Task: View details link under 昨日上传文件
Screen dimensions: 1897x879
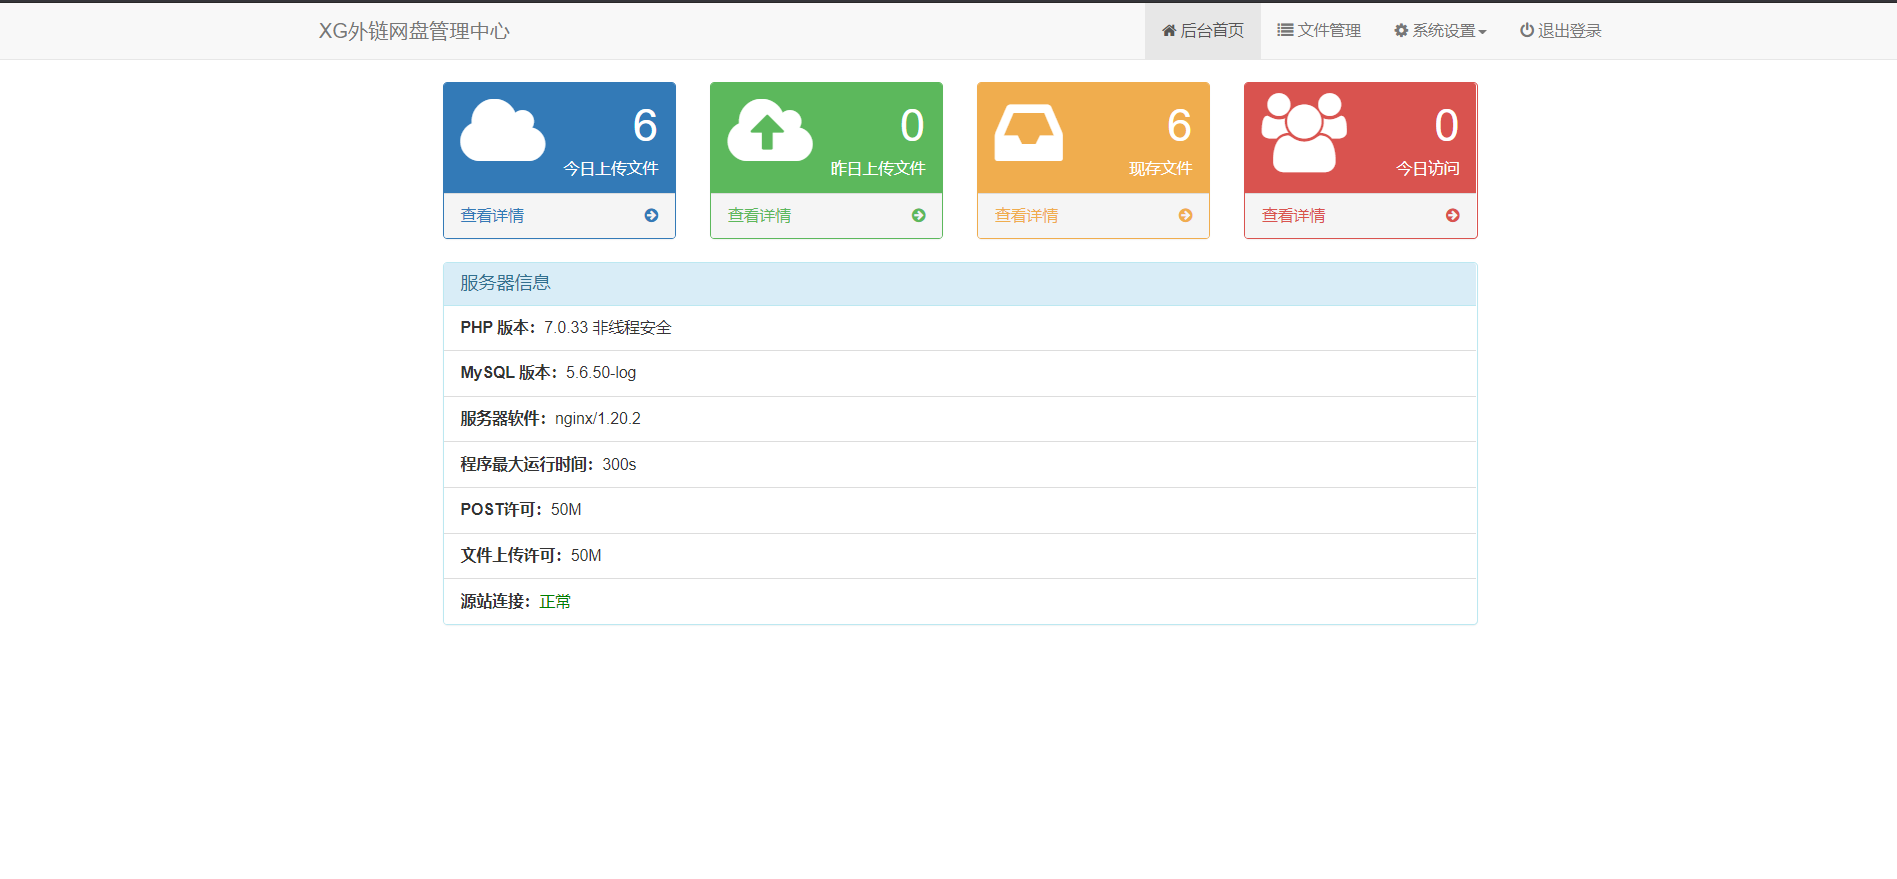Action: click(759, 215)
